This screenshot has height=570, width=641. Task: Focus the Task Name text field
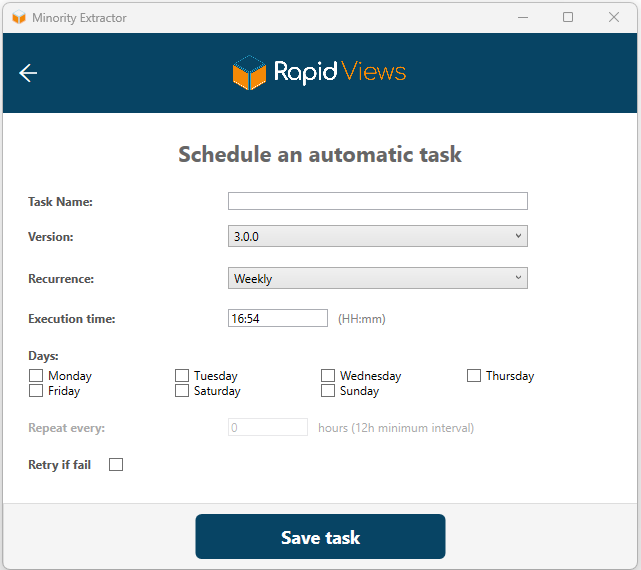pos(377,201)
